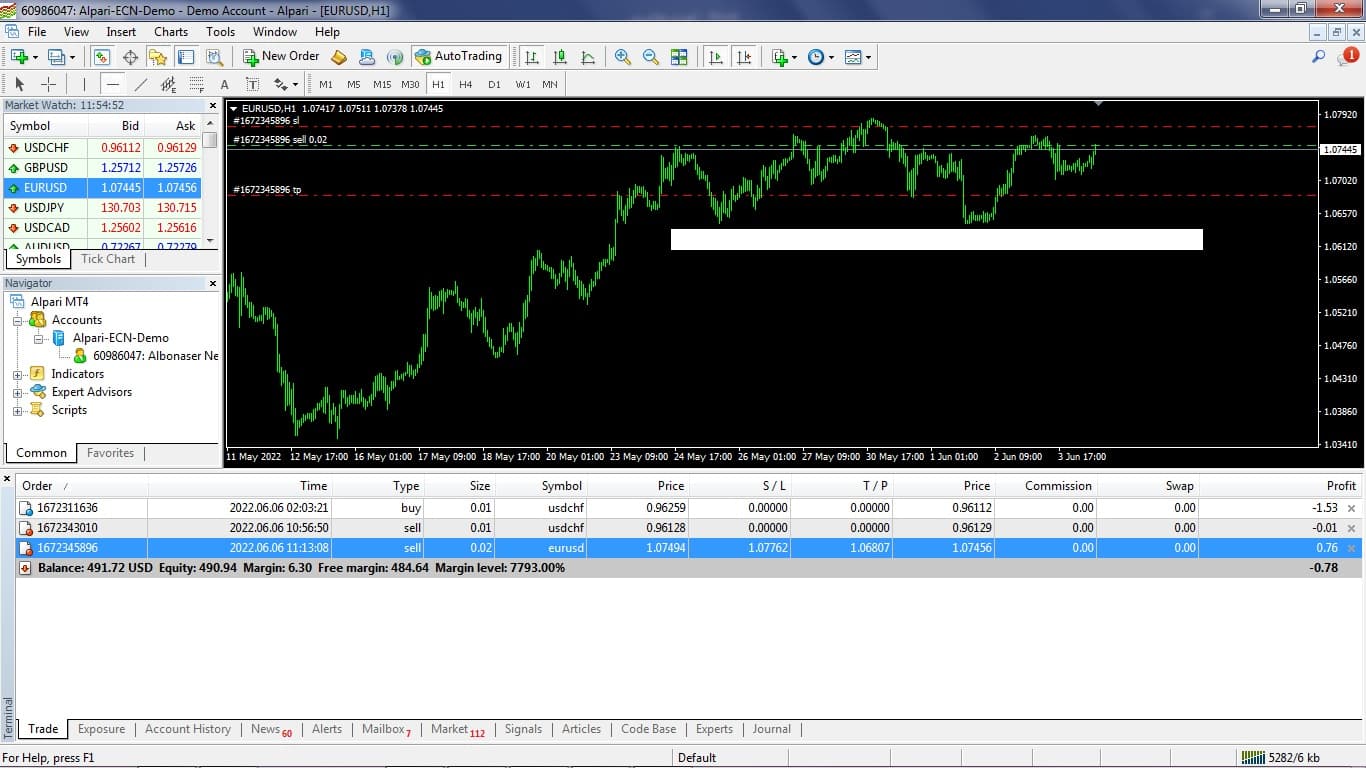Click the Signals antenna toolbar icon
Screen dimensions: 1366x768
[395, 57]
